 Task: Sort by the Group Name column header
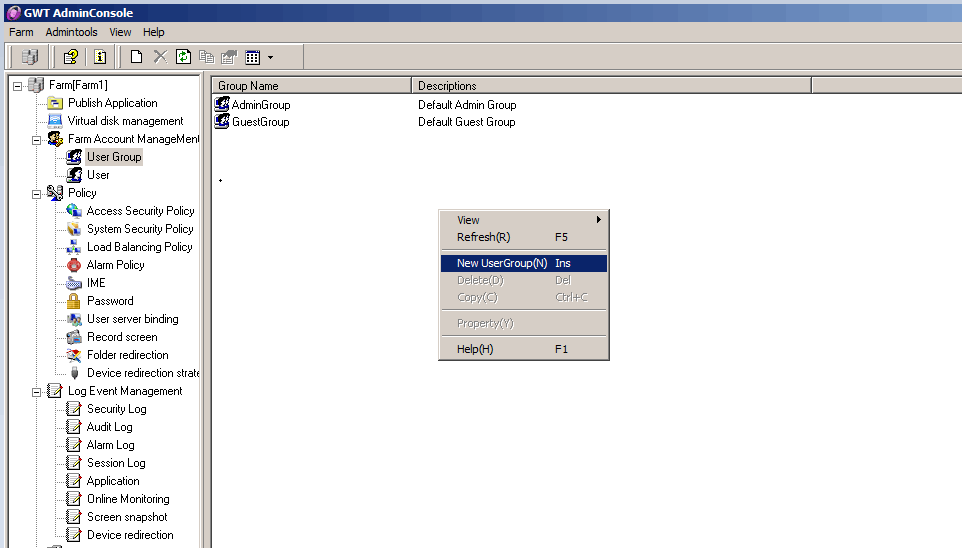pyautogui.click(x=310, y=86)
